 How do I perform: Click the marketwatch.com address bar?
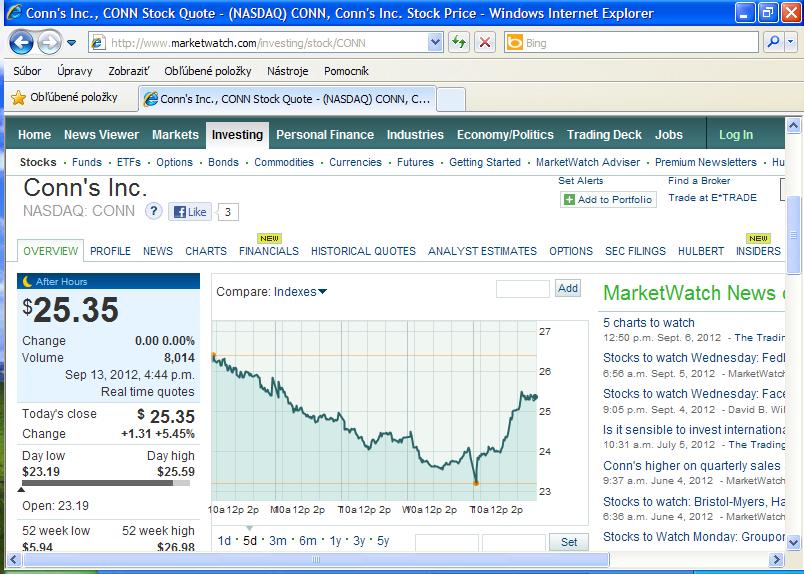(x=257, y=43)
